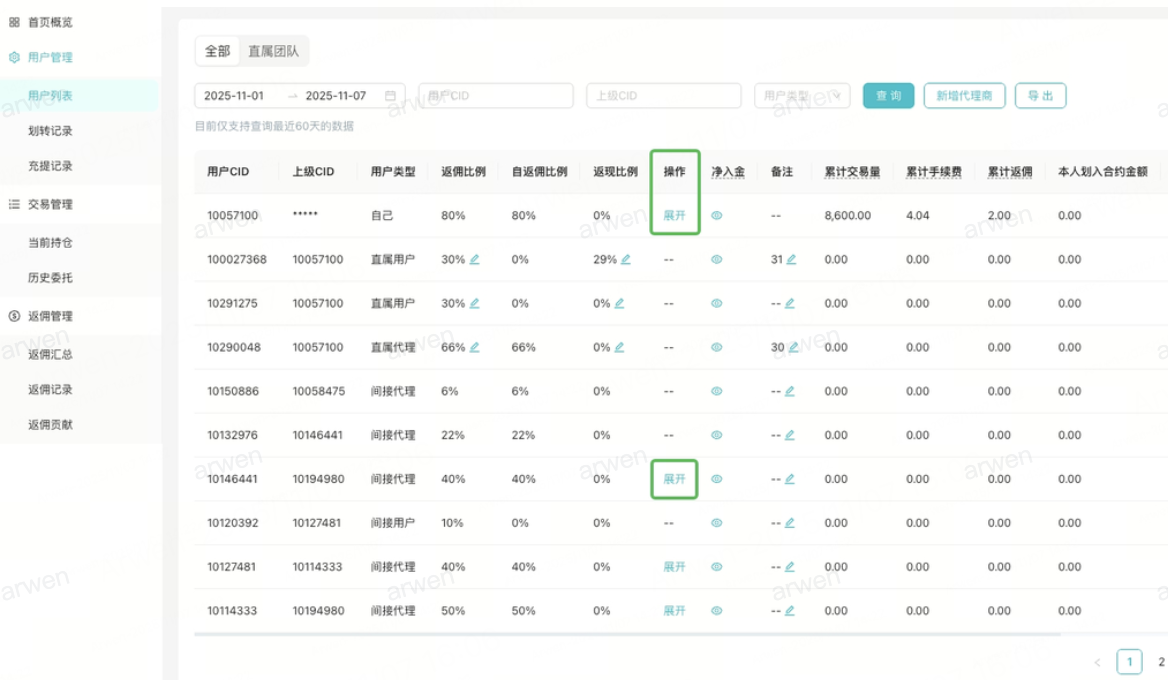Open the 用户类型 dropdown filter
1168x680 pixels.
coord(802,96)
